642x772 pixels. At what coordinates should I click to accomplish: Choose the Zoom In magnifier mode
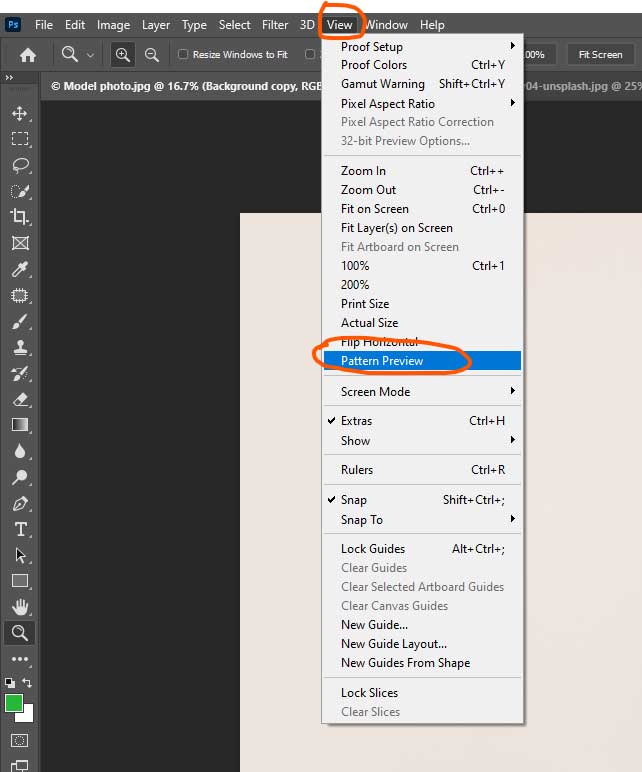[x=123, y=54]
